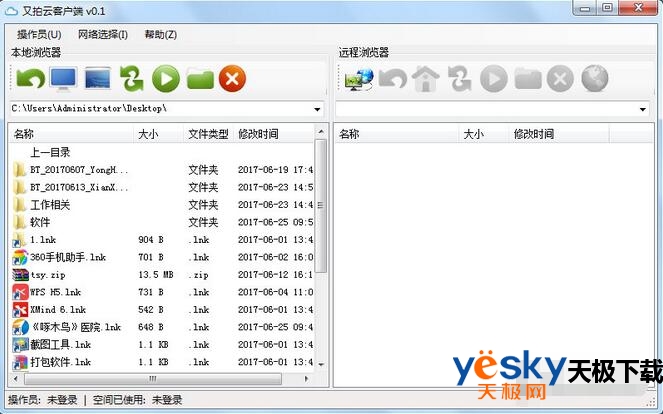This screenshot has width=663, height=414.
Task: Click the red X delete icon
Action: tap(232, 78)
